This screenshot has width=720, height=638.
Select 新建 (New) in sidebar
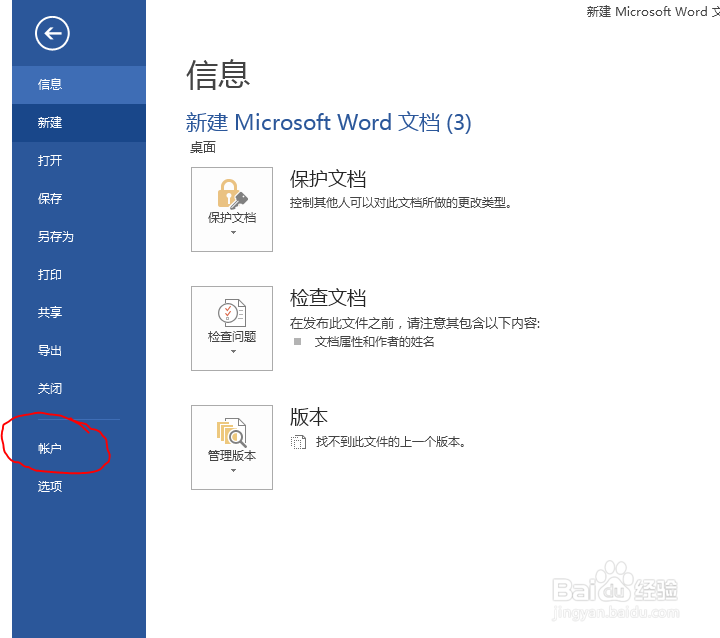79,123
